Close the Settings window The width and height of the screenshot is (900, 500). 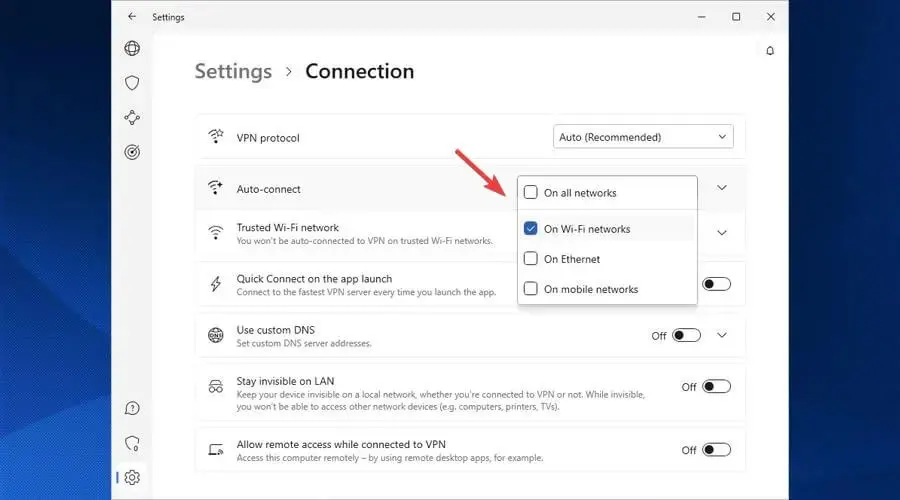pyautogui.click(x=771, y=17)
